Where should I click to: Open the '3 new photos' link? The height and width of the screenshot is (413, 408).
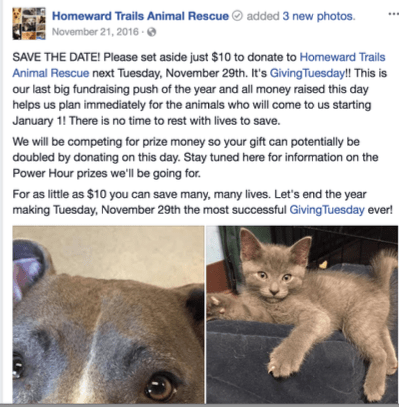319,16
